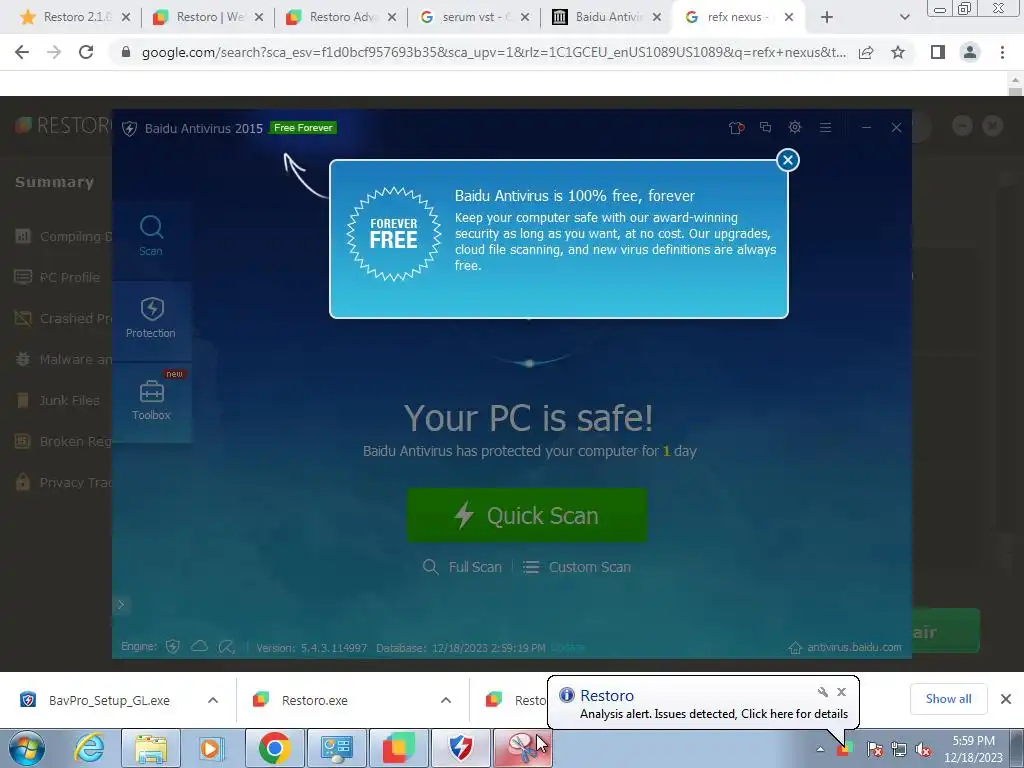Click the cloud engine icon

199,647
